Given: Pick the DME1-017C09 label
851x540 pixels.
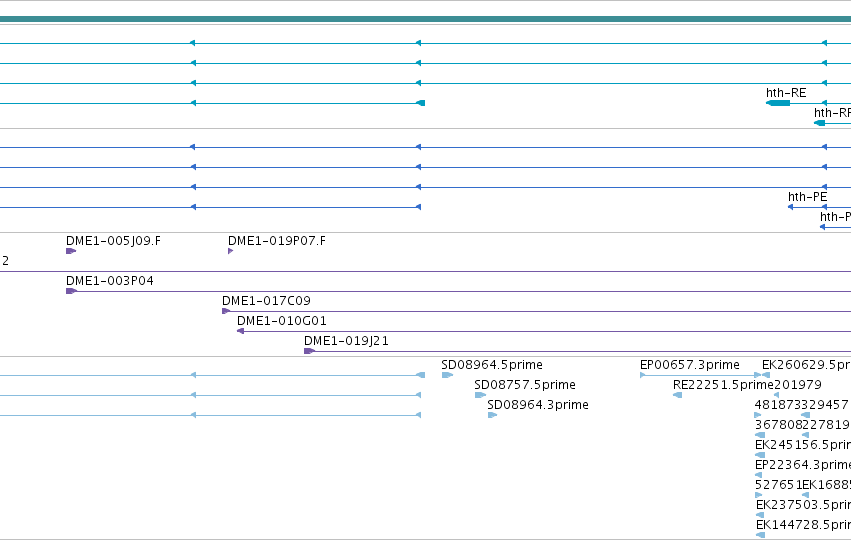Looking at the screenshot, I should [266, 301].
